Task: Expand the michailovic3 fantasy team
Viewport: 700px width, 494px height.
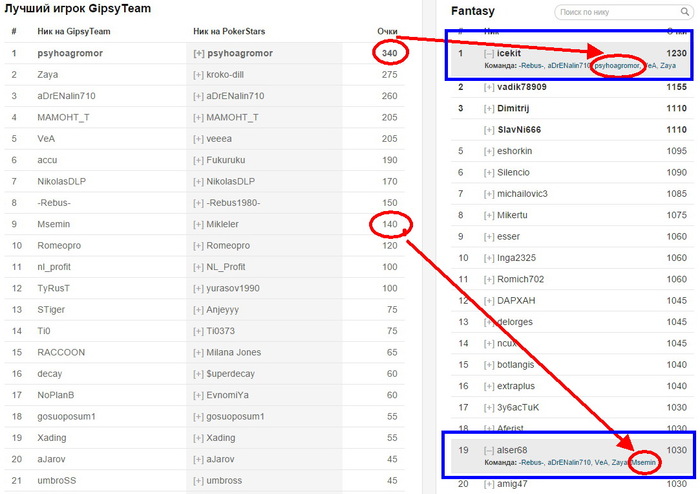Action: (x=489, y=194)
